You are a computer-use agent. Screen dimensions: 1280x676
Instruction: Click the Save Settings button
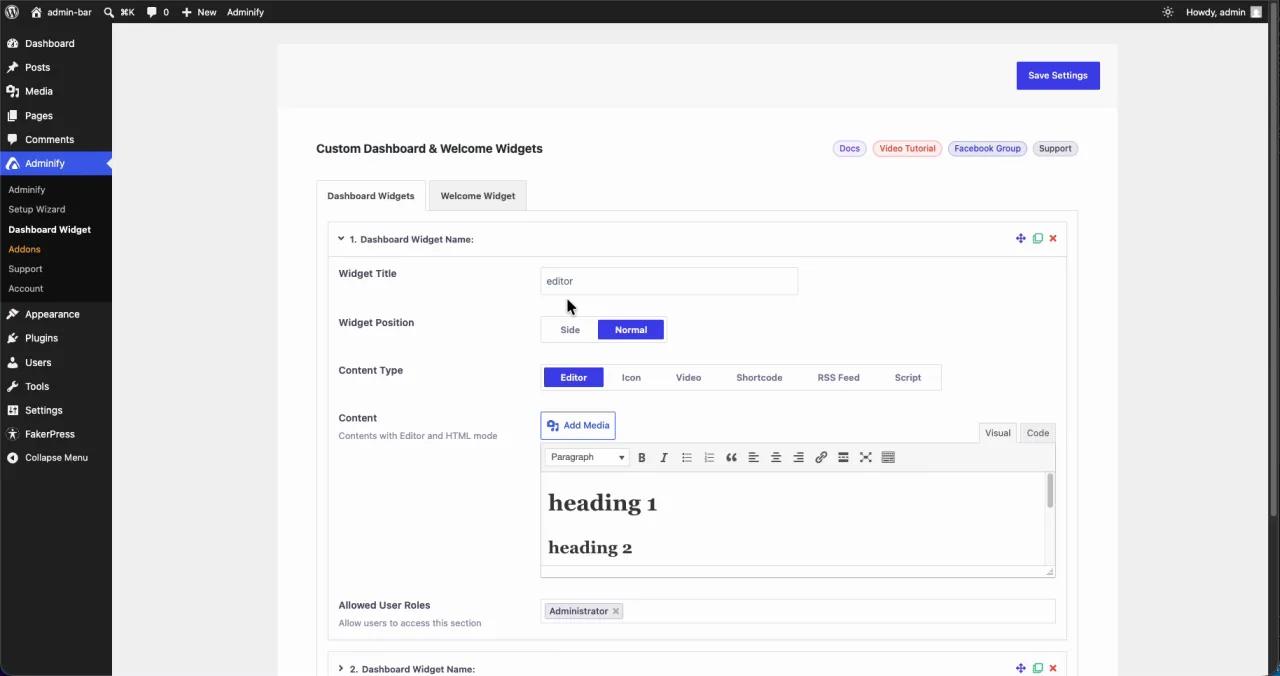pyautogui.click(x=1057, y=75)
